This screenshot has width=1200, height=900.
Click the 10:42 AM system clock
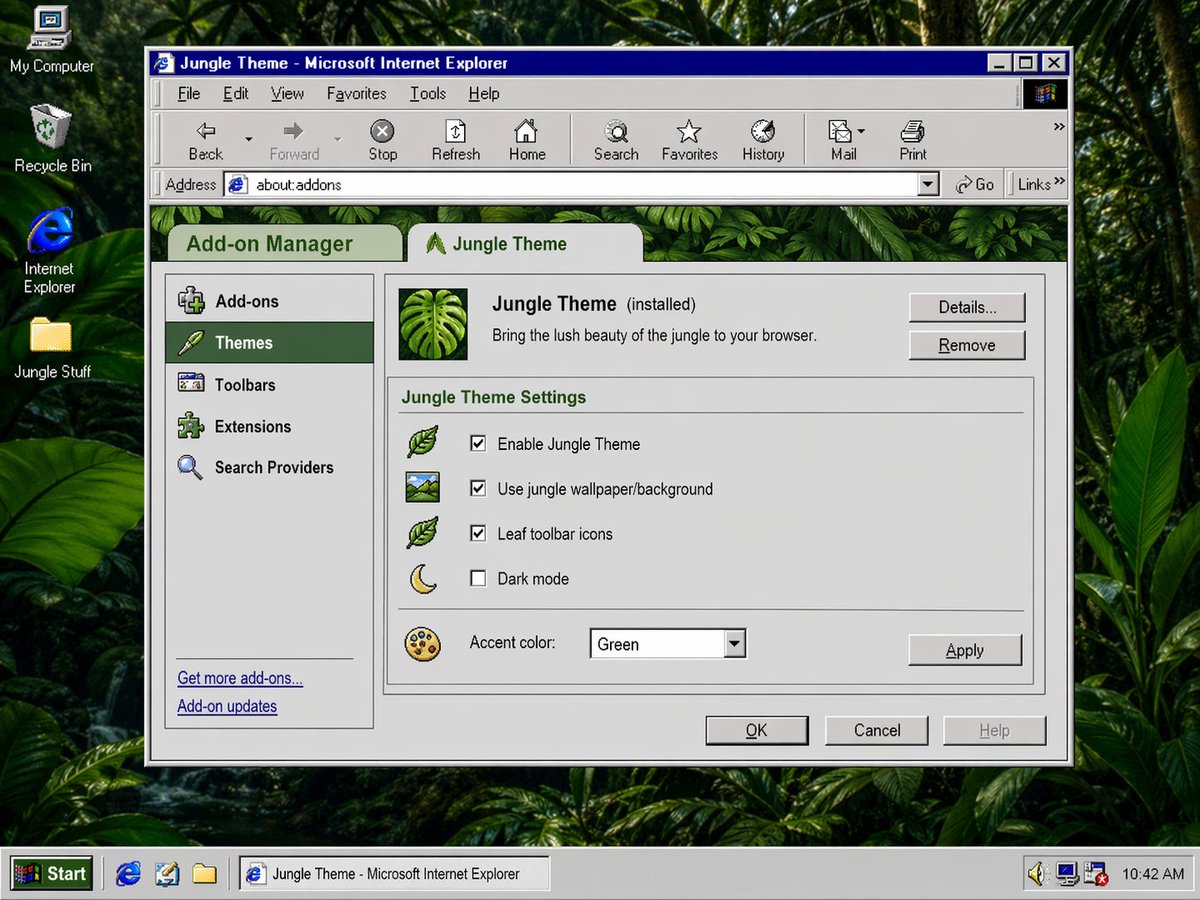point(1153,874)
